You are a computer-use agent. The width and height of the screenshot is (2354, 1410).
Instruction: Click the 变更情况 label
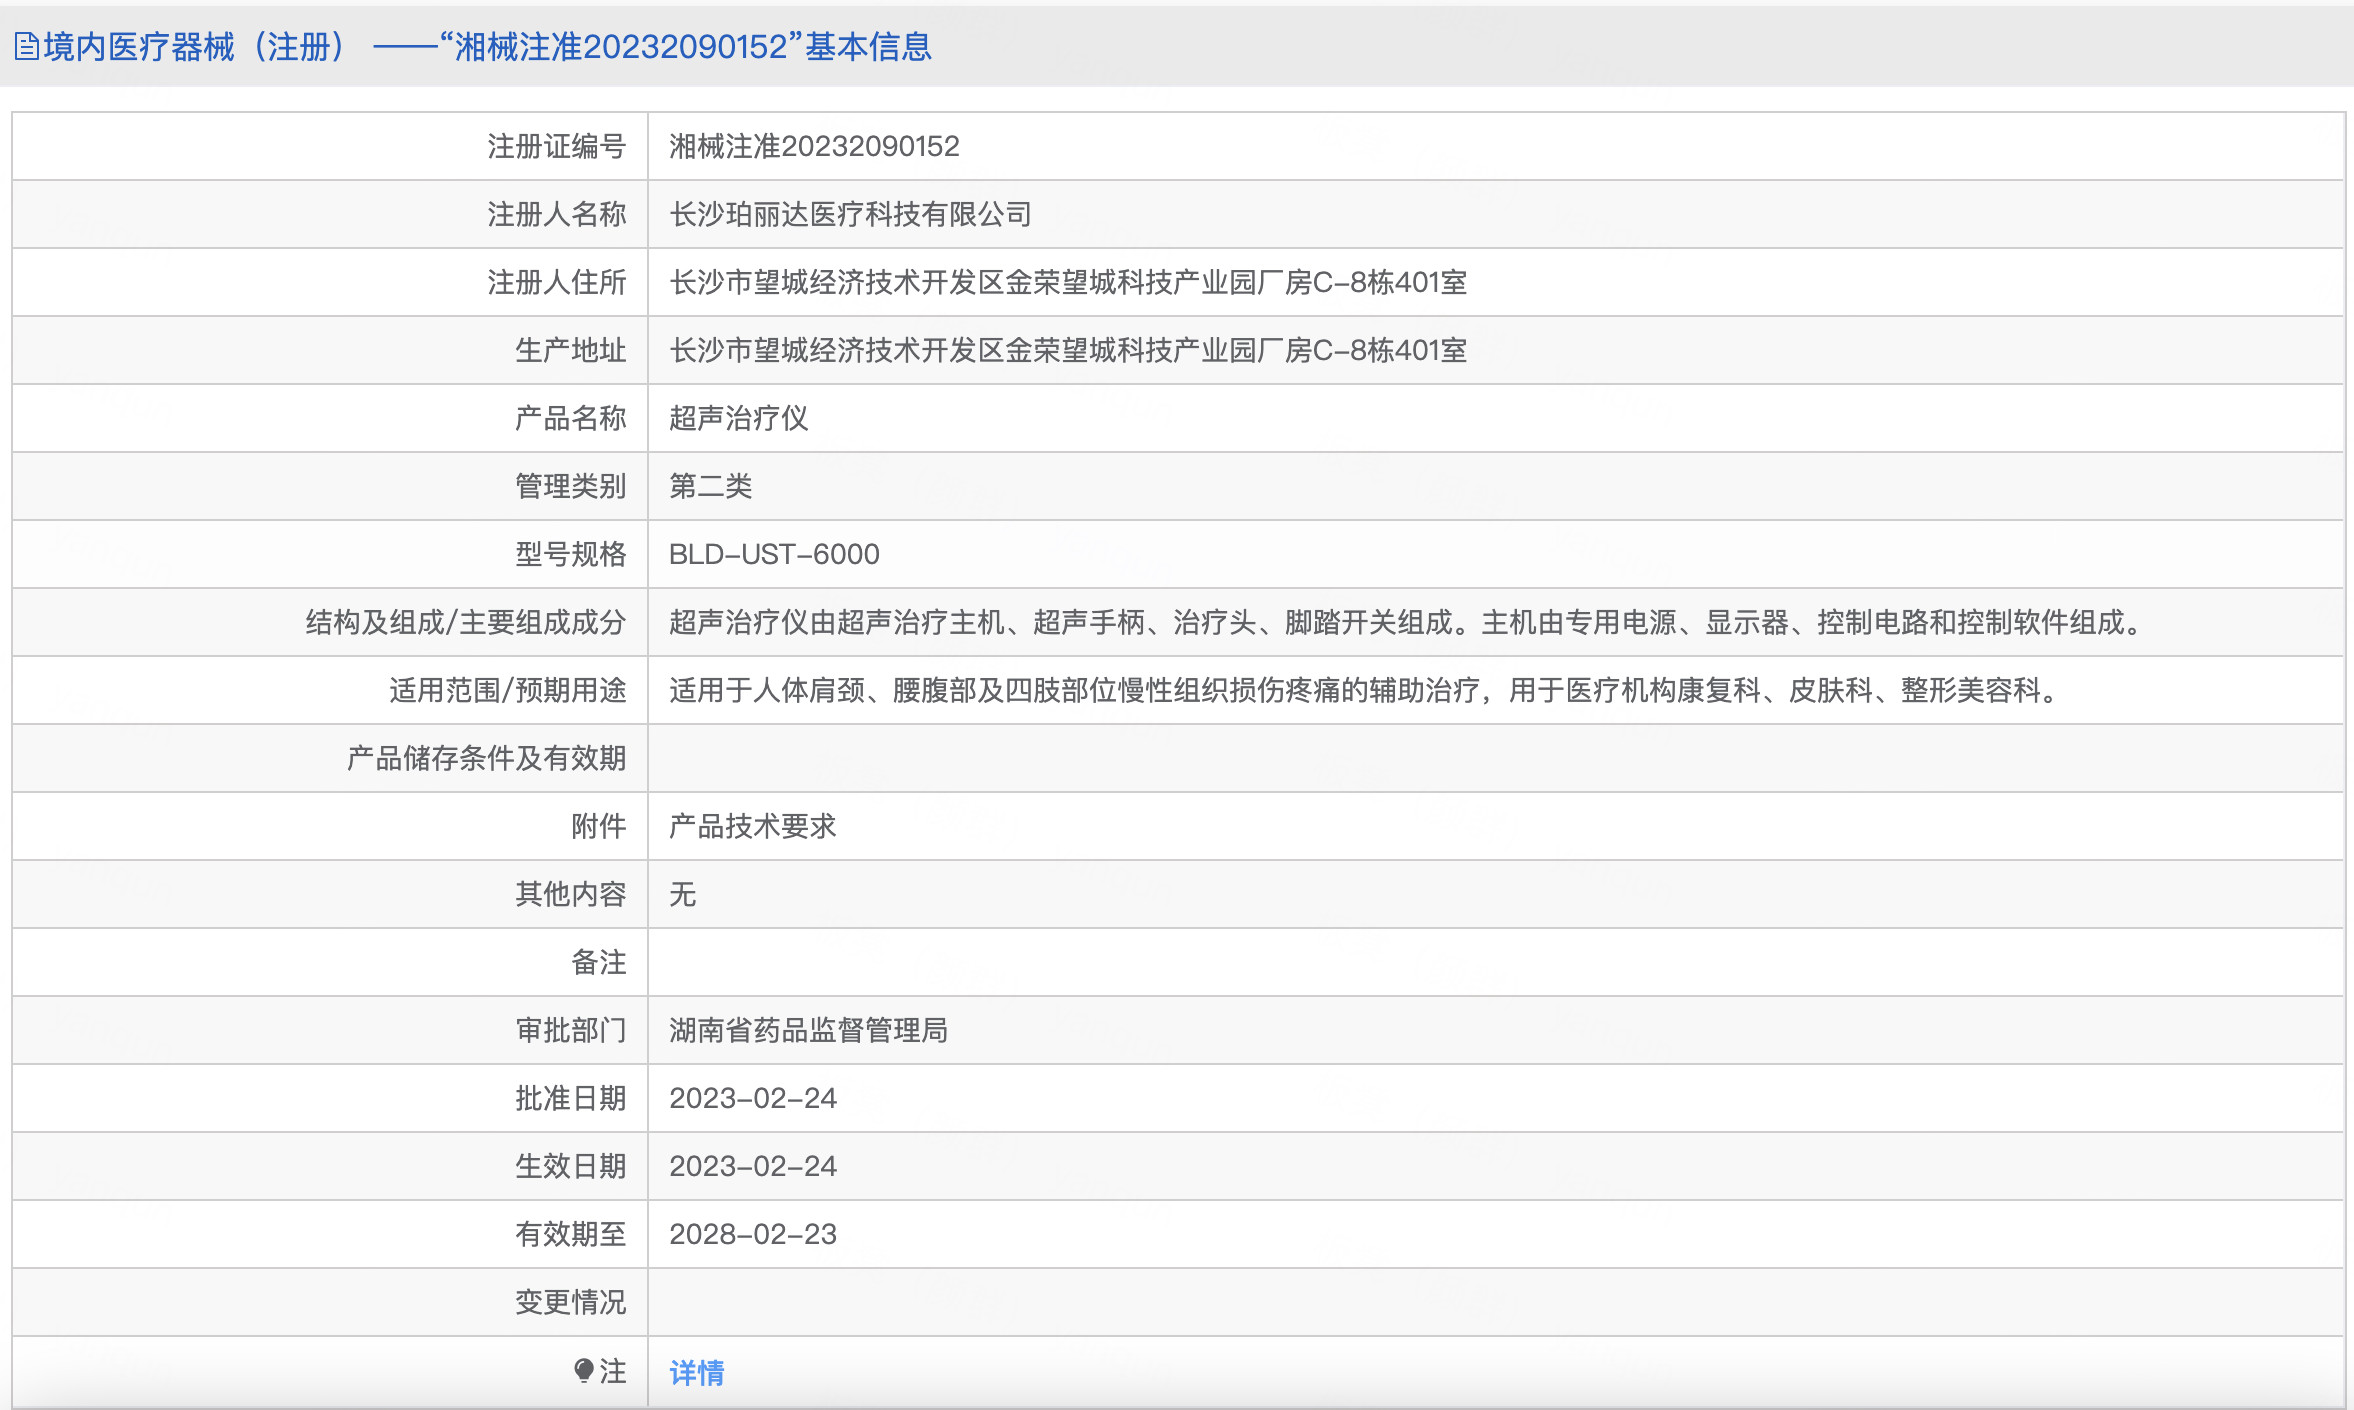(571, 1302)
